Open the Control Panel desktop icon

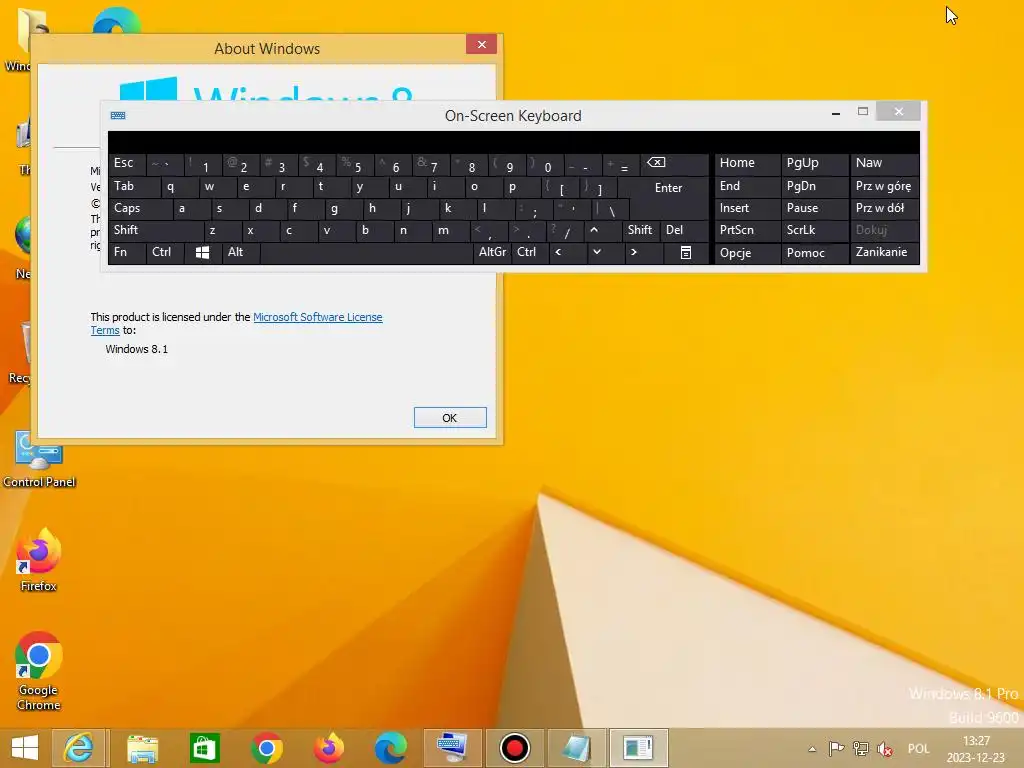pos(39,459)
